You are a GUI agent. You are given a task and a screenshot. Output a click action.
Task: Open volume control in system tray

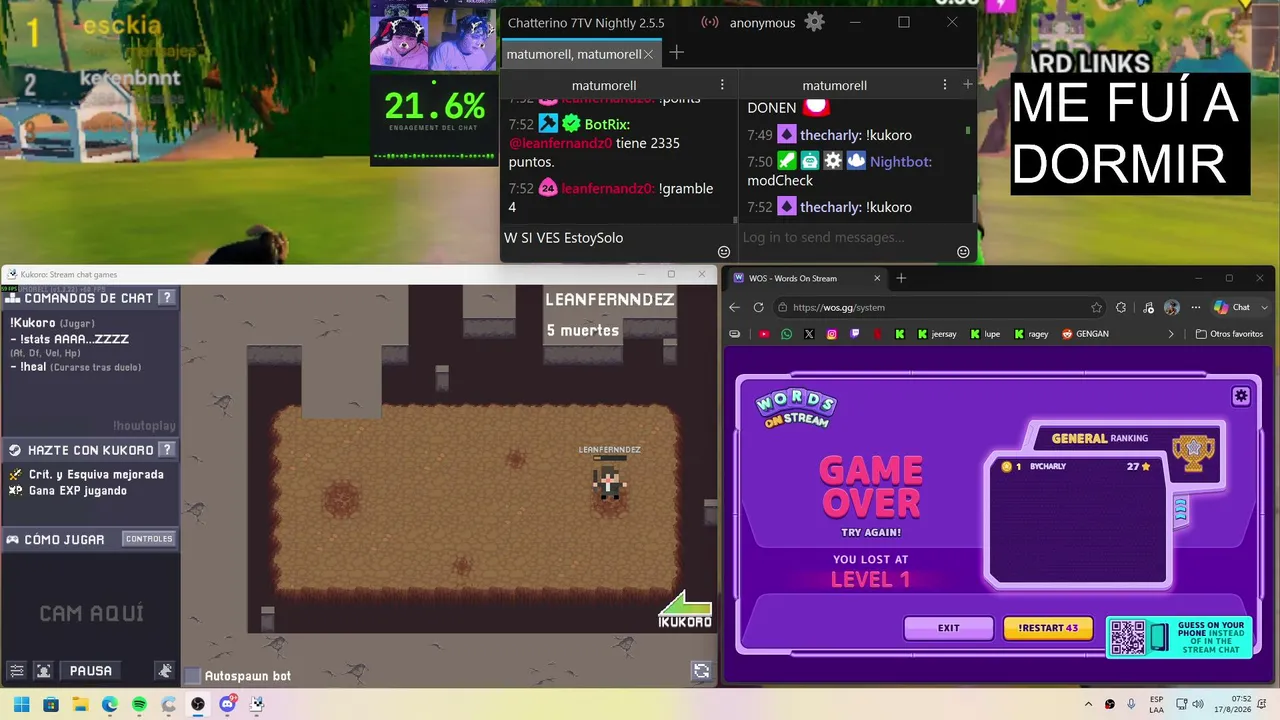click(1199, 704)
